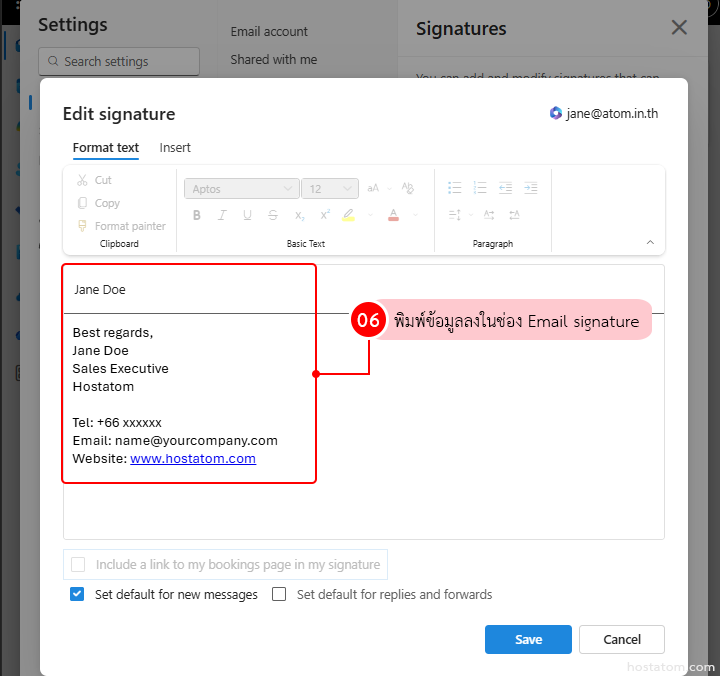Open Shared with me settings section
This screenshot has height=676, width=720.
click(x=274, y=60)
